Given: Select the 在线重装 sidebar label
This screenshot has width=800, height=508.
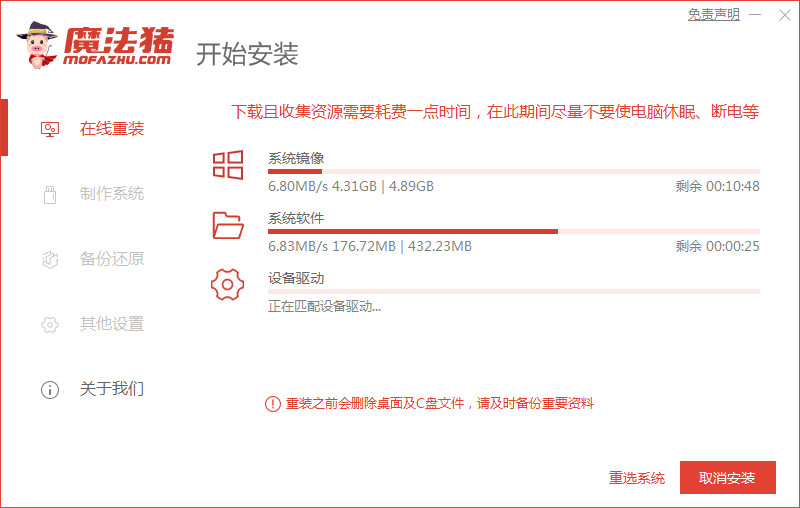Looking at the screenshot, I should [x=112, y=129].
